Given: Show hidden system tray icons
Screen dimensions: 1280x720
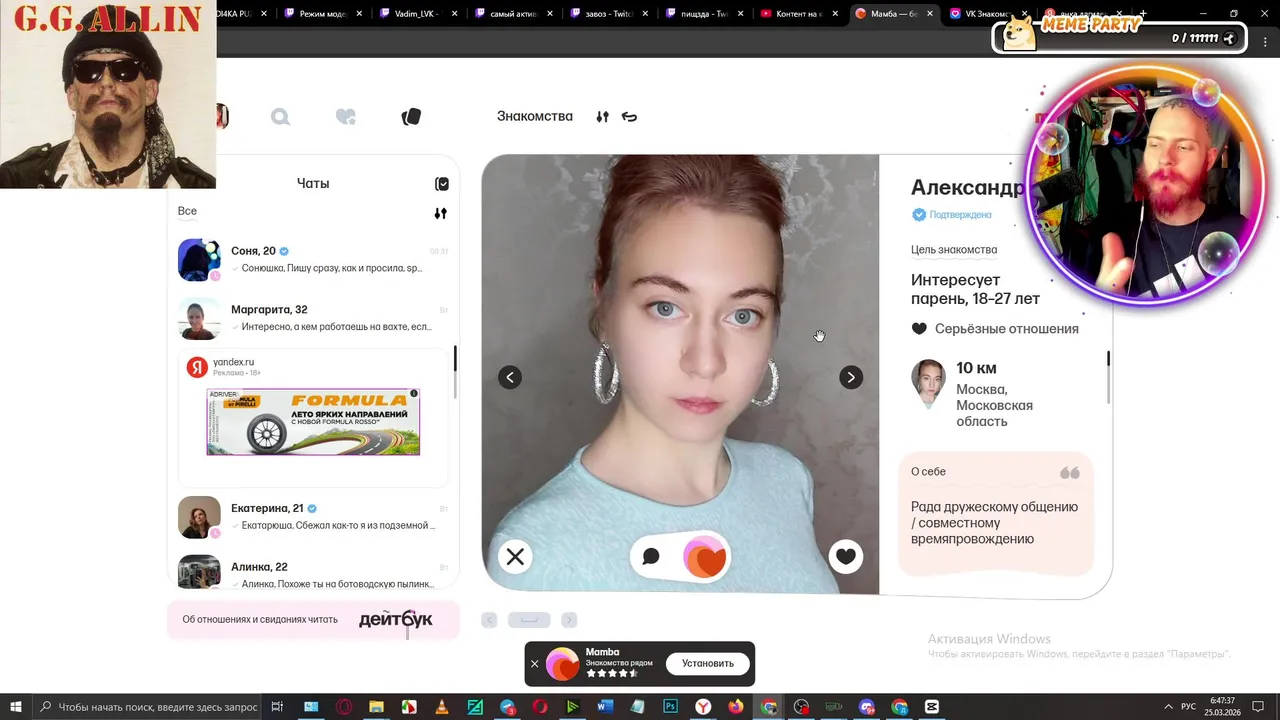Looking at the screenshot, I should click(1167, 707).
